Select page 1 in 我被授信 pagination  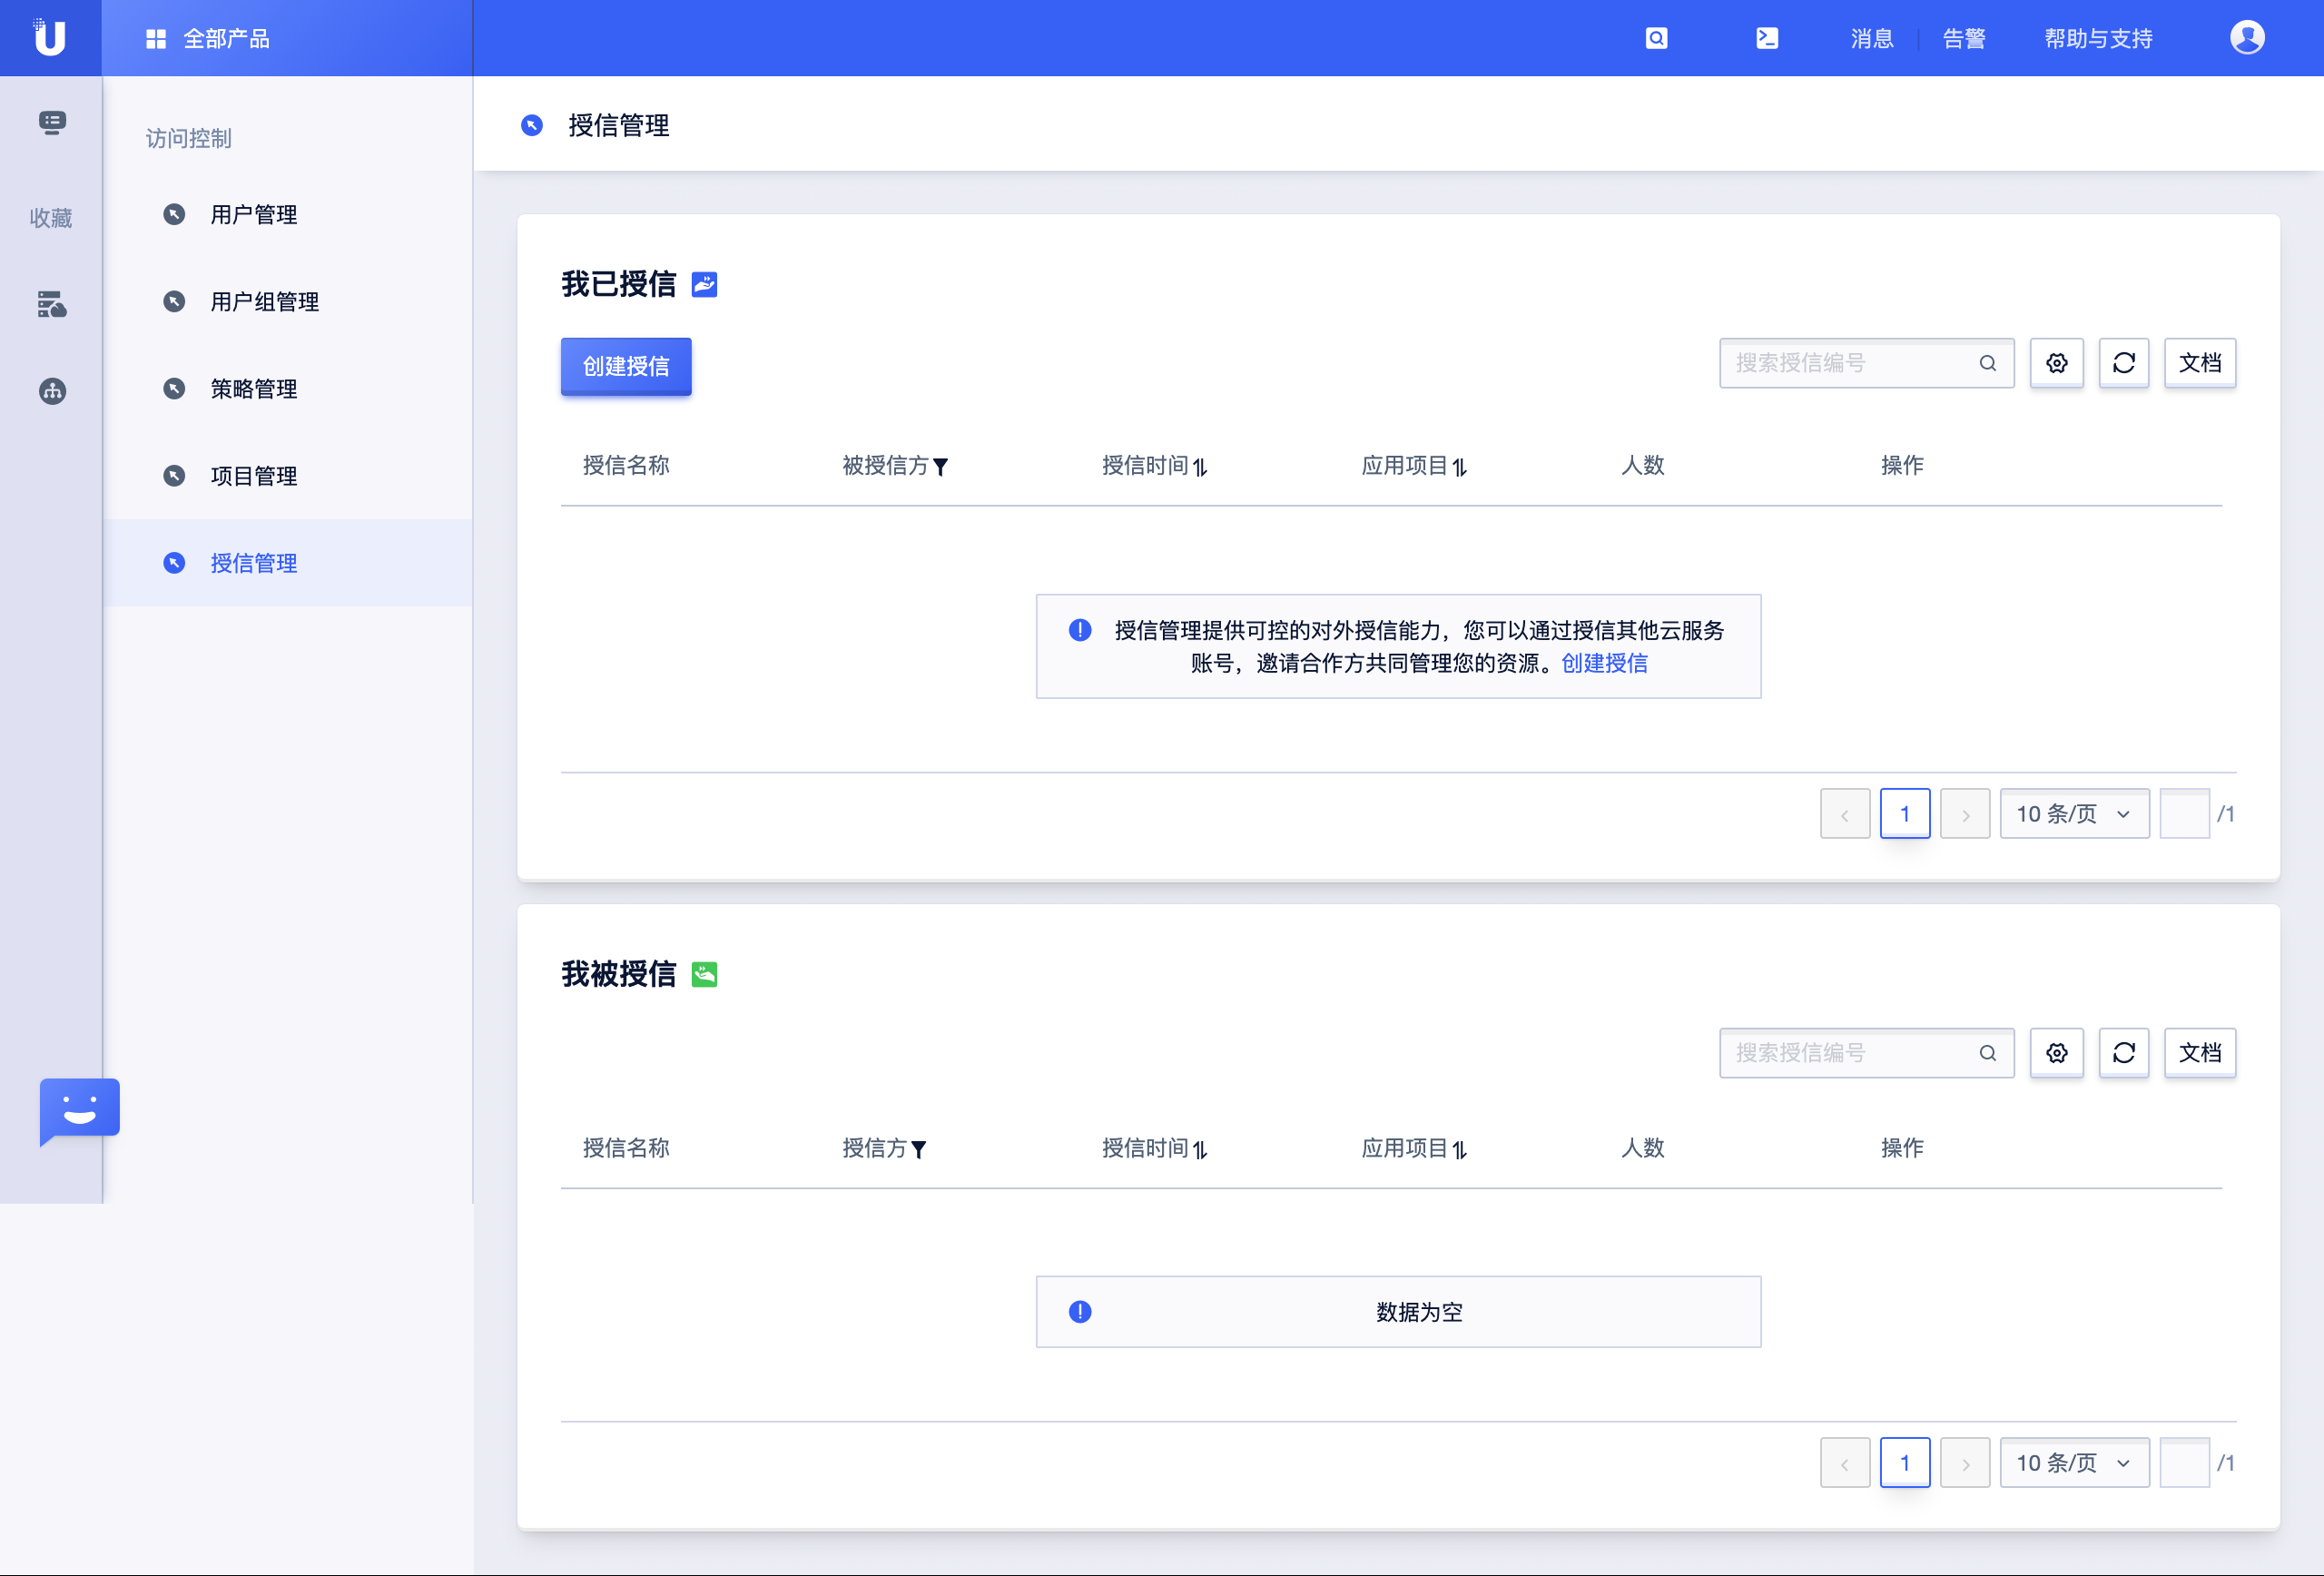(x=1905, y=1463)
